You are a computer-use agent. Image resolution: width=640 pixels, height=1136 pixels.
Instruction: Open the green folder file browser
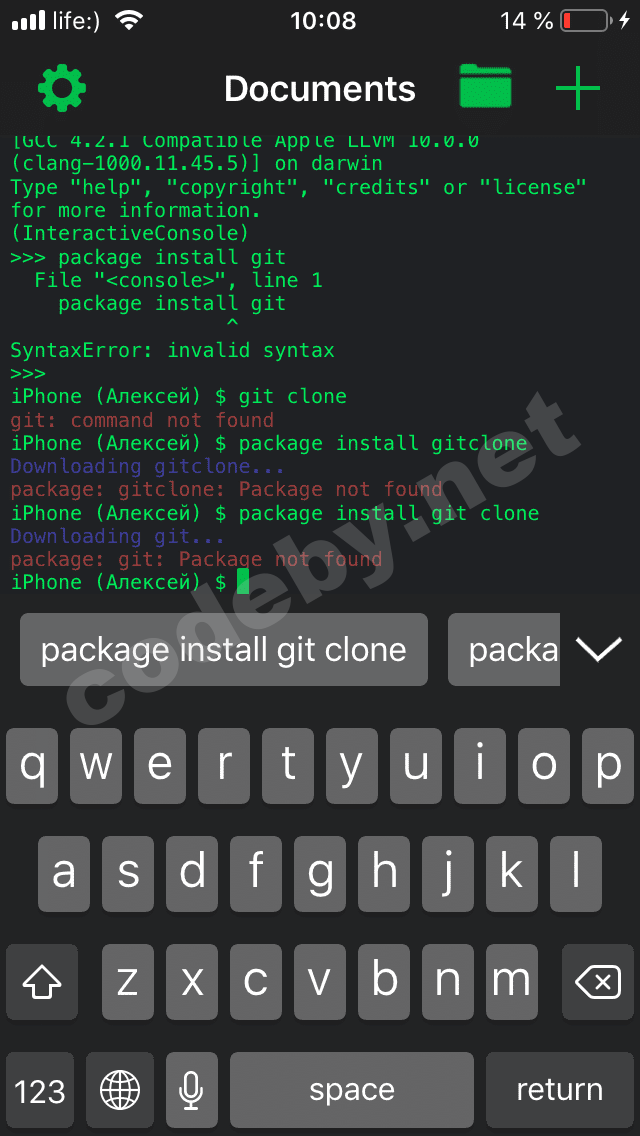pos(486,87)
